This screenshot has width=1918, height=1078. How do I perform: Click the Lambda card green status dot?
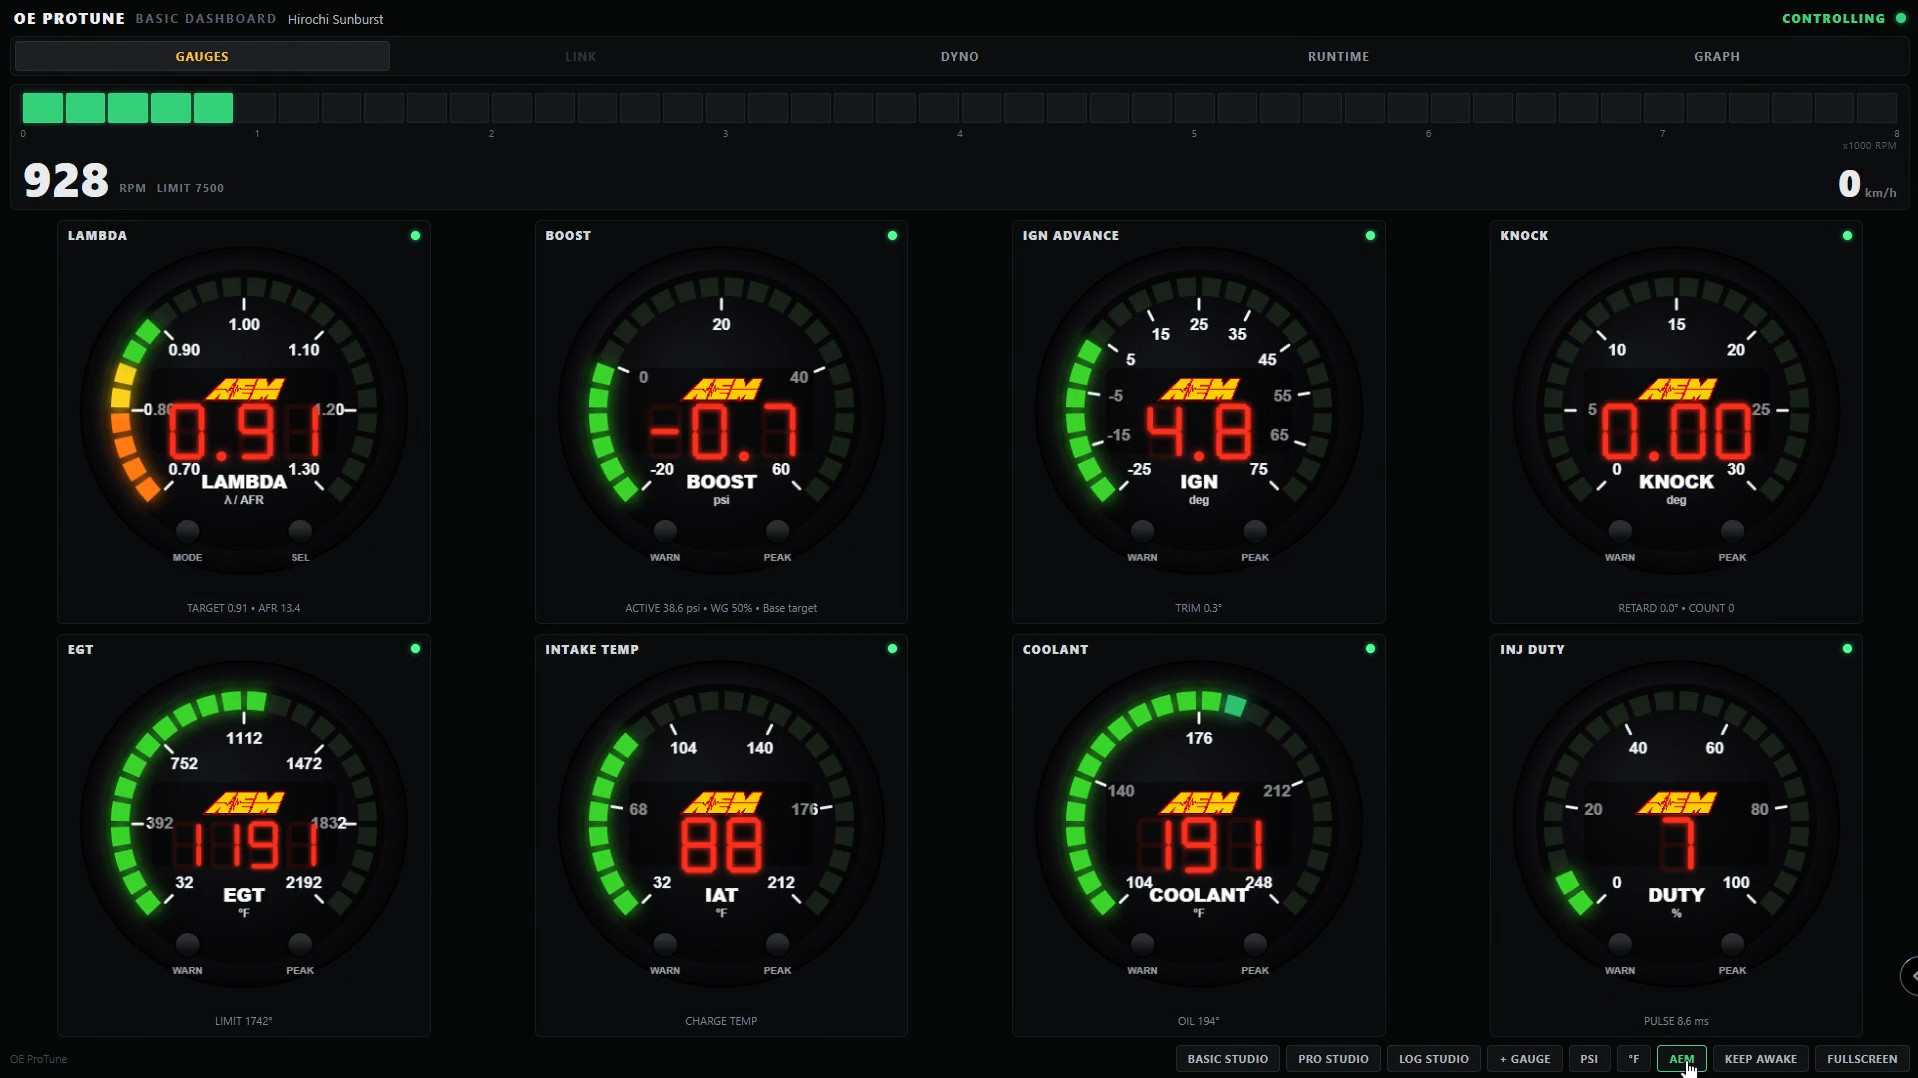415,236
